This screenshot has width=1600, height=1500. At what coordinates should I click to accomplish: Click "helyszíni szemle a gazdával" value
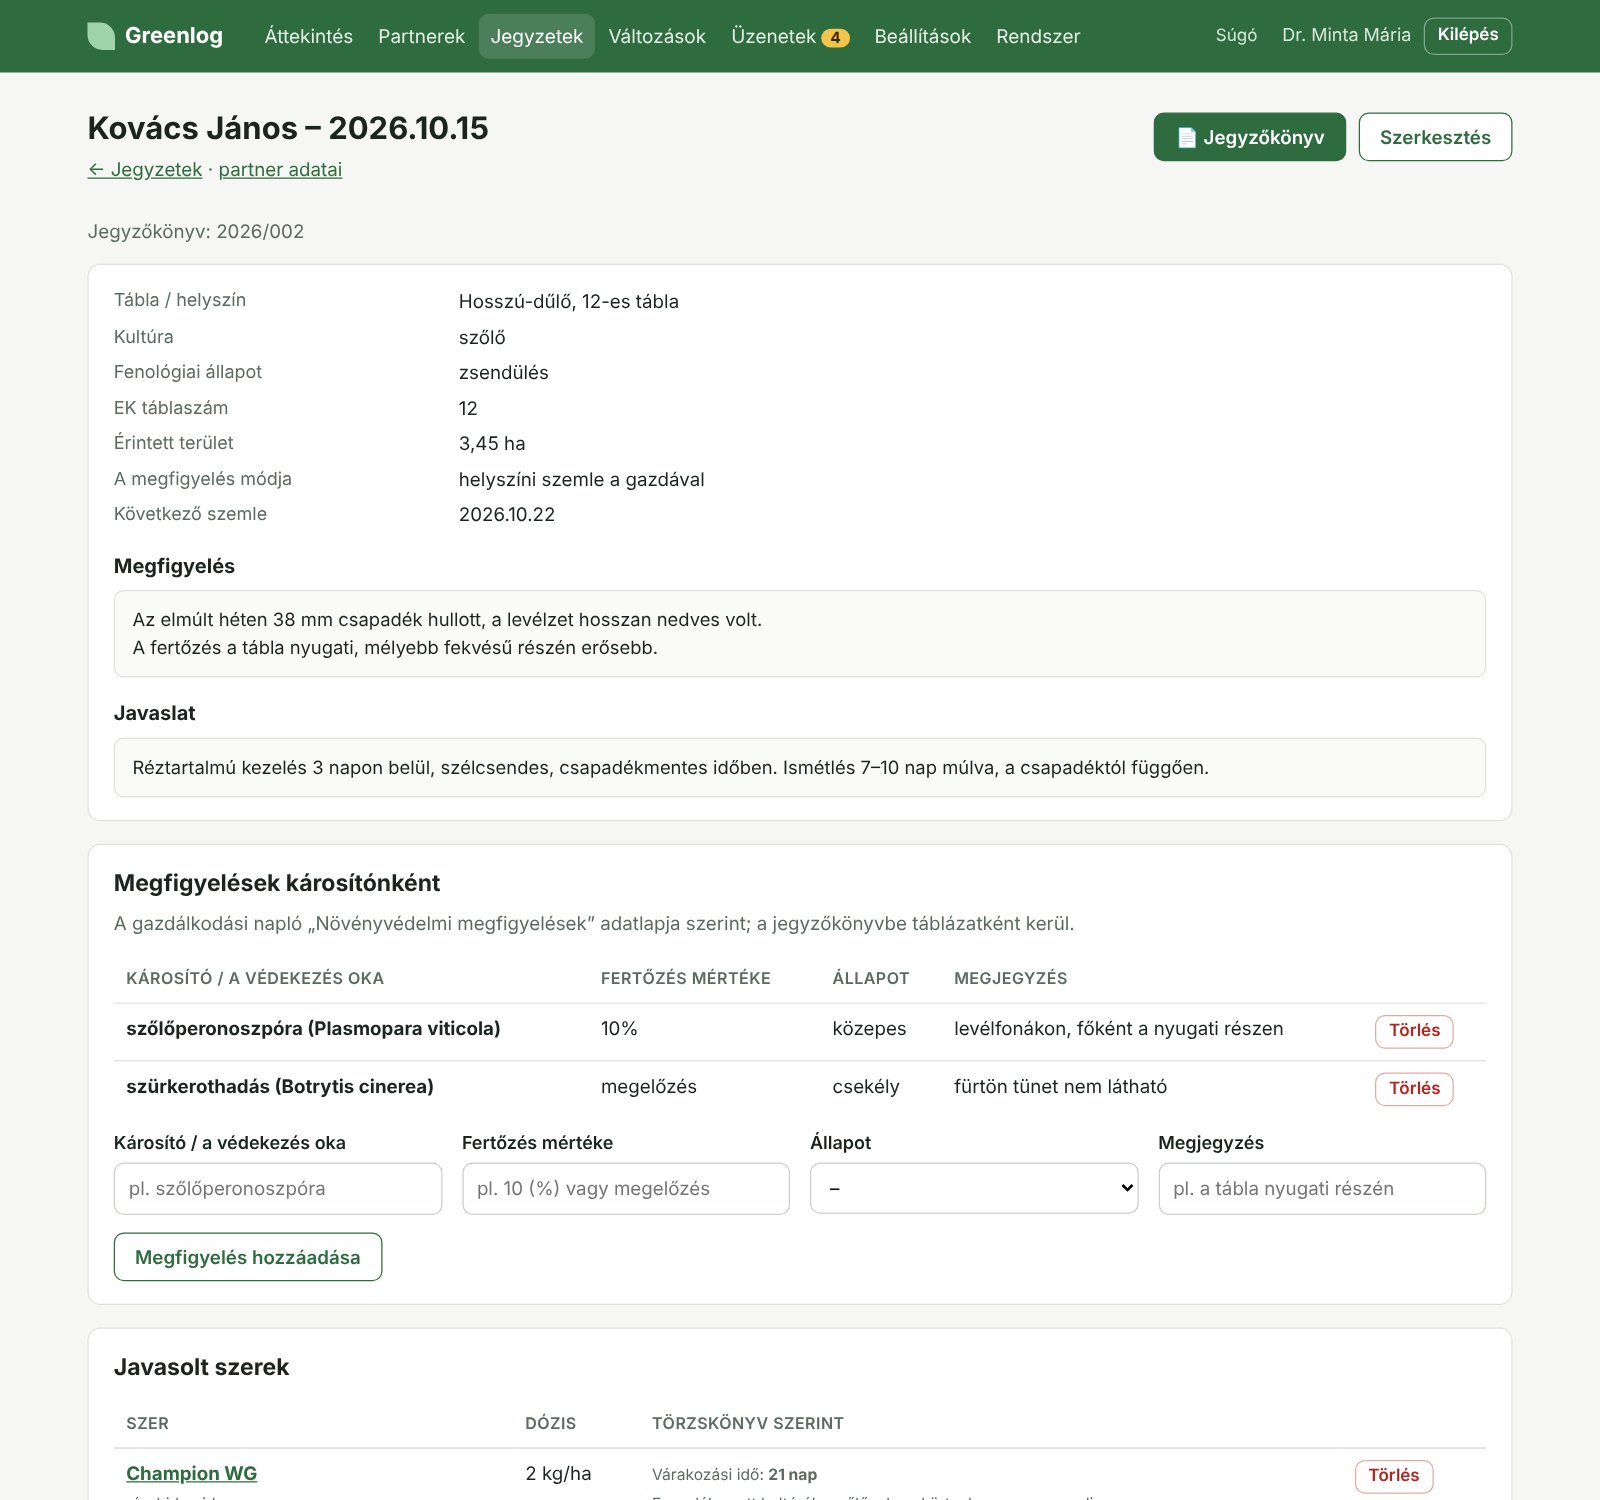[x=581, y=479]
